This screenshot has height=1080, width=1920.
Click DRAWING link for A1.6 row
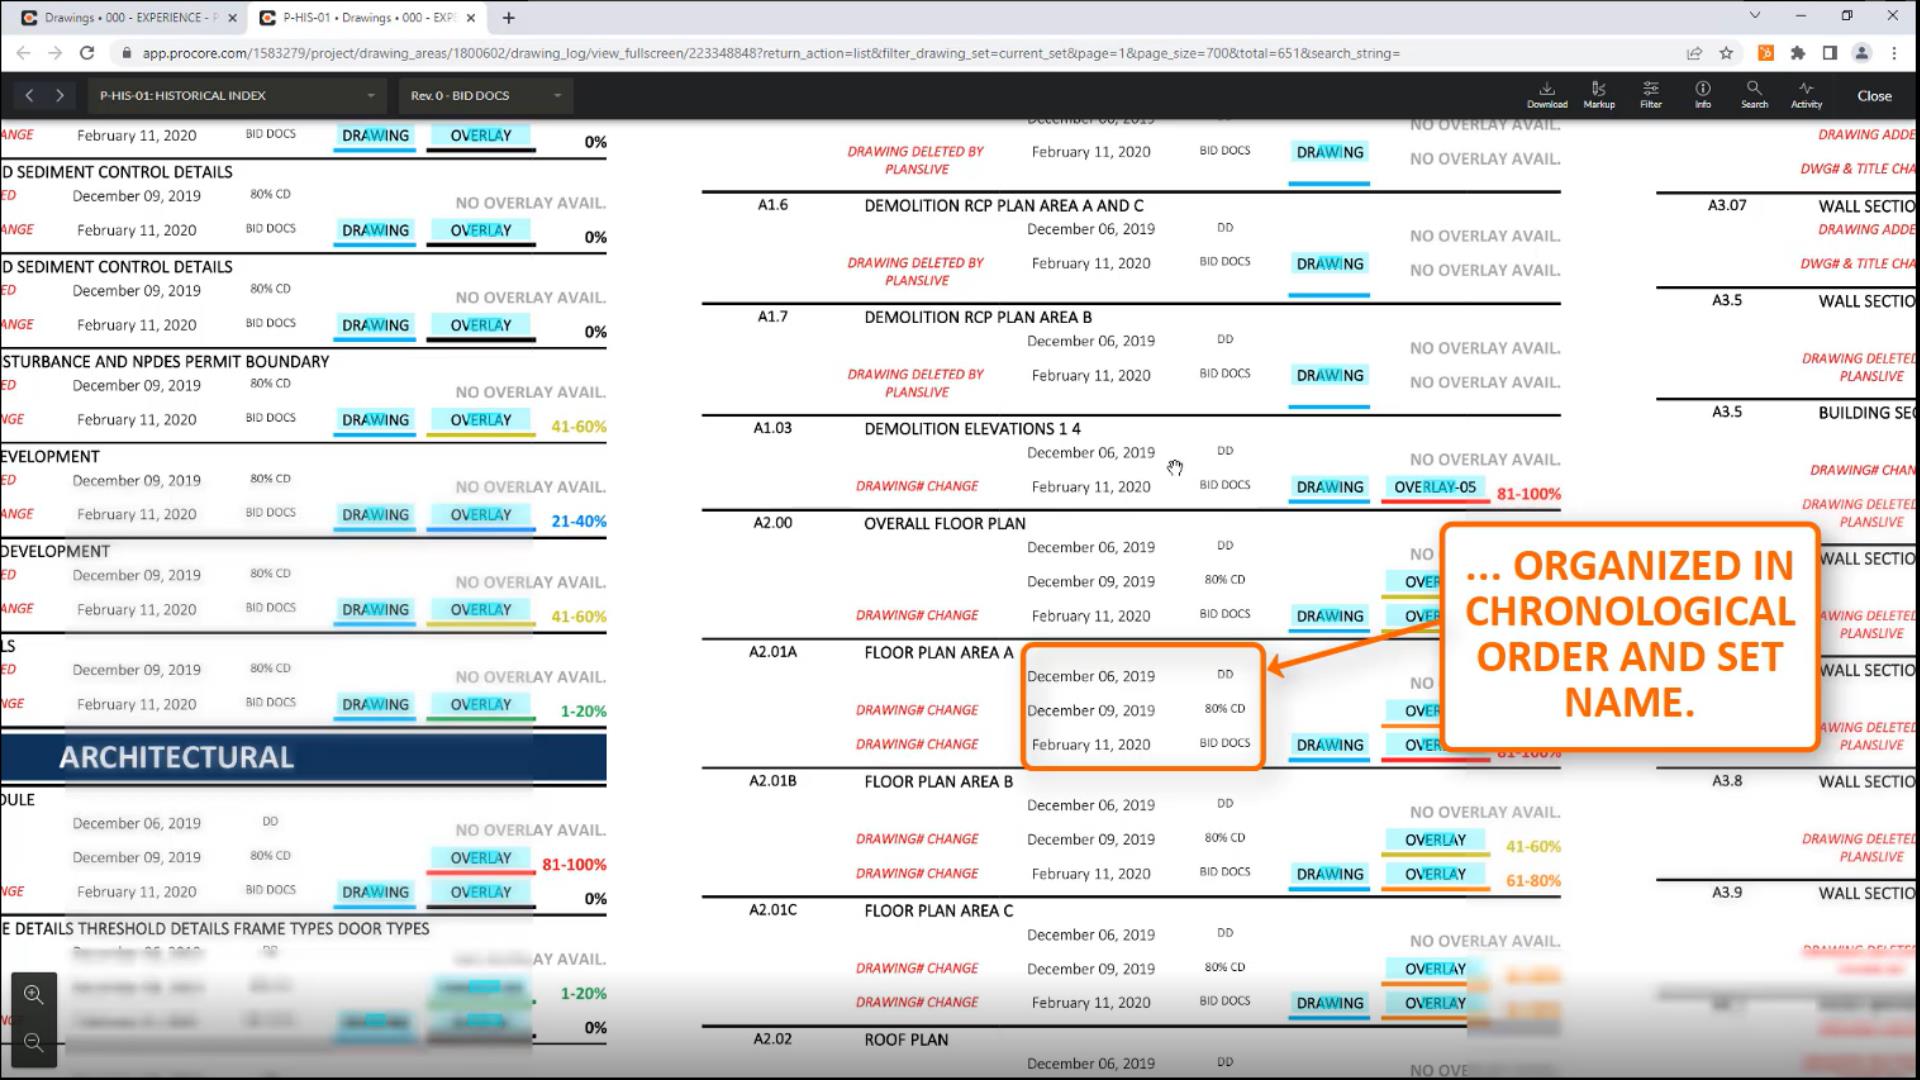coord(1329,264)
